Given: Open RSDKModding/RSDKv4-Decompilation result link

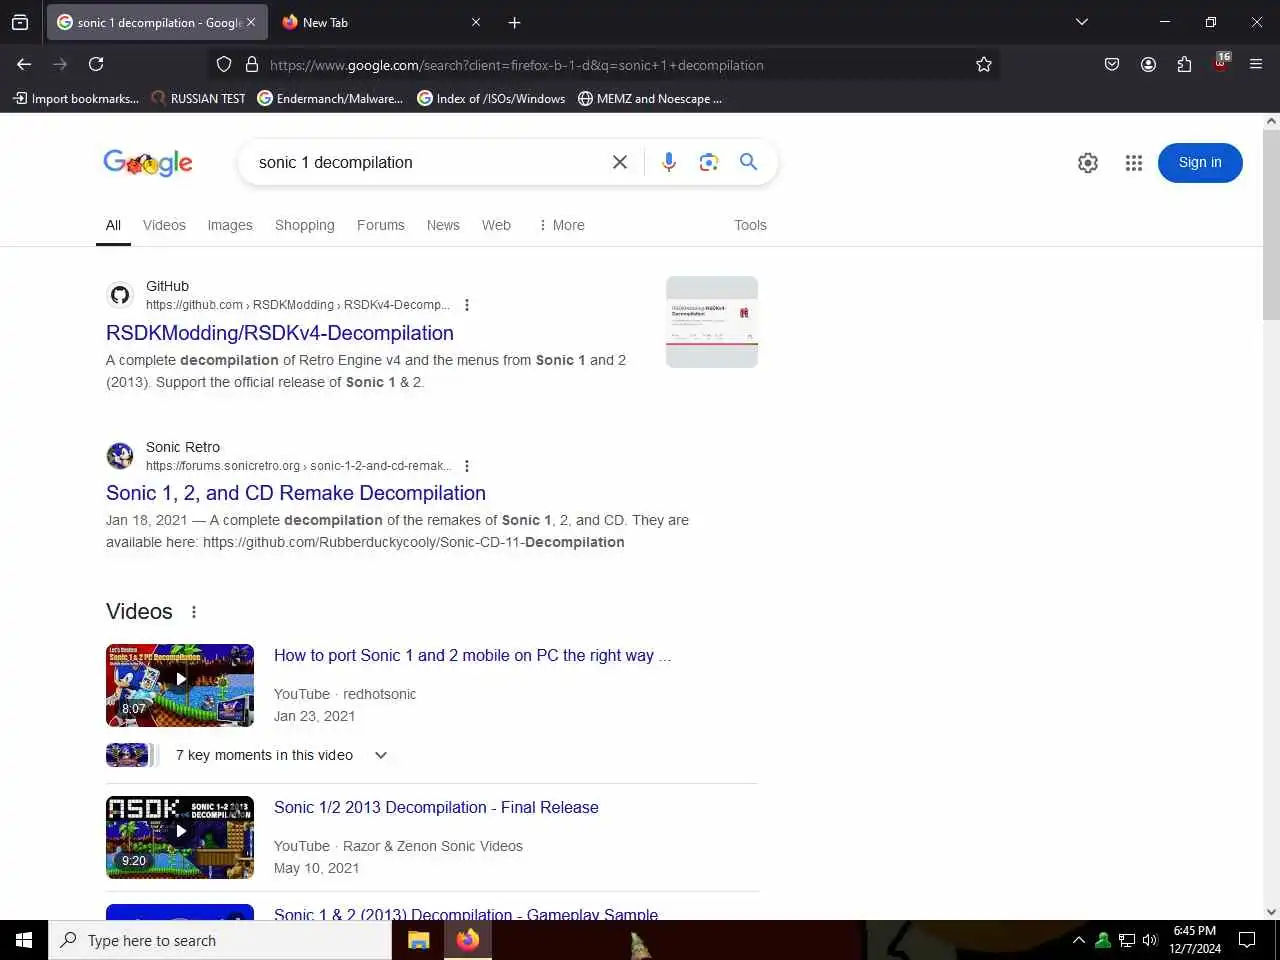Looking at the screenshot, I should pos(280,333).
